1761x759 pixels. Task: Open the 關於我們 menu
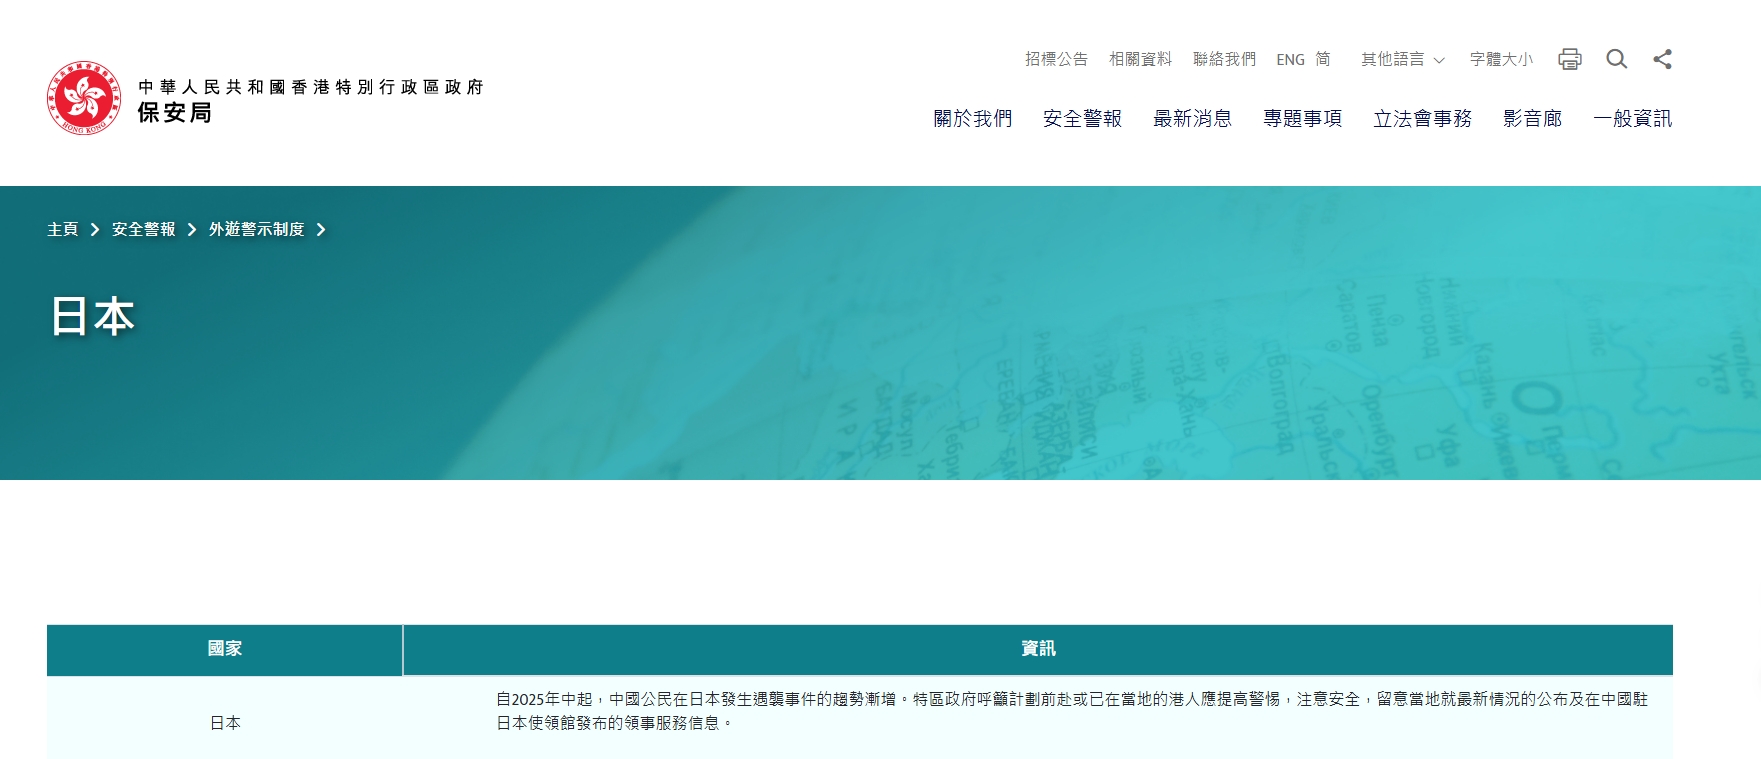[x=972, y=119]
